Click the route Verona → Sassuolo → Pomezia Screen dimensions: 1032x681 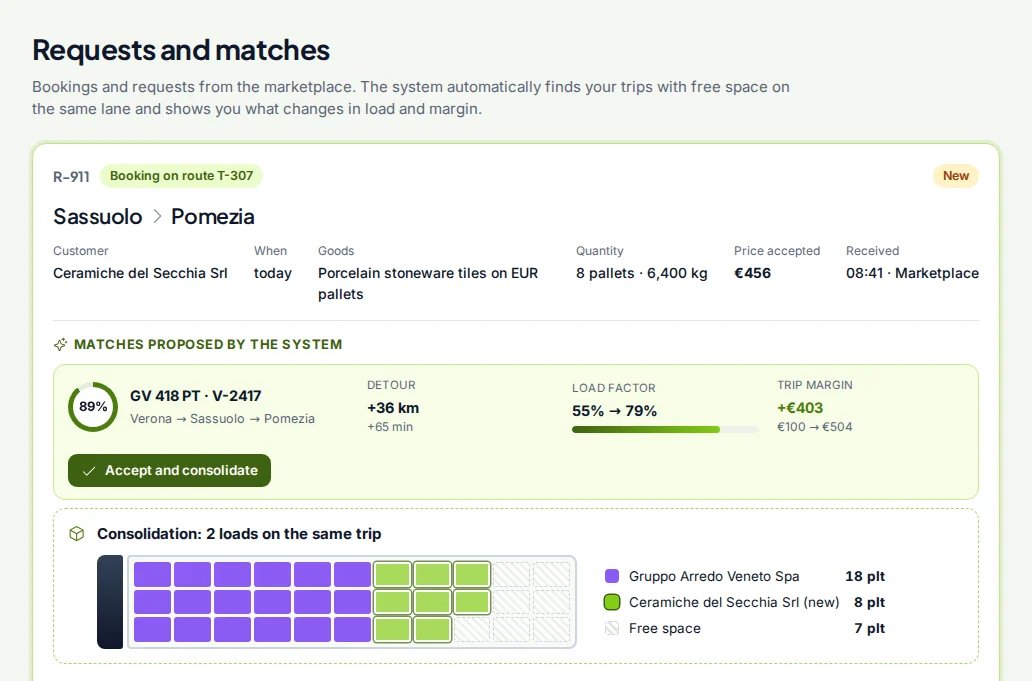222,418
